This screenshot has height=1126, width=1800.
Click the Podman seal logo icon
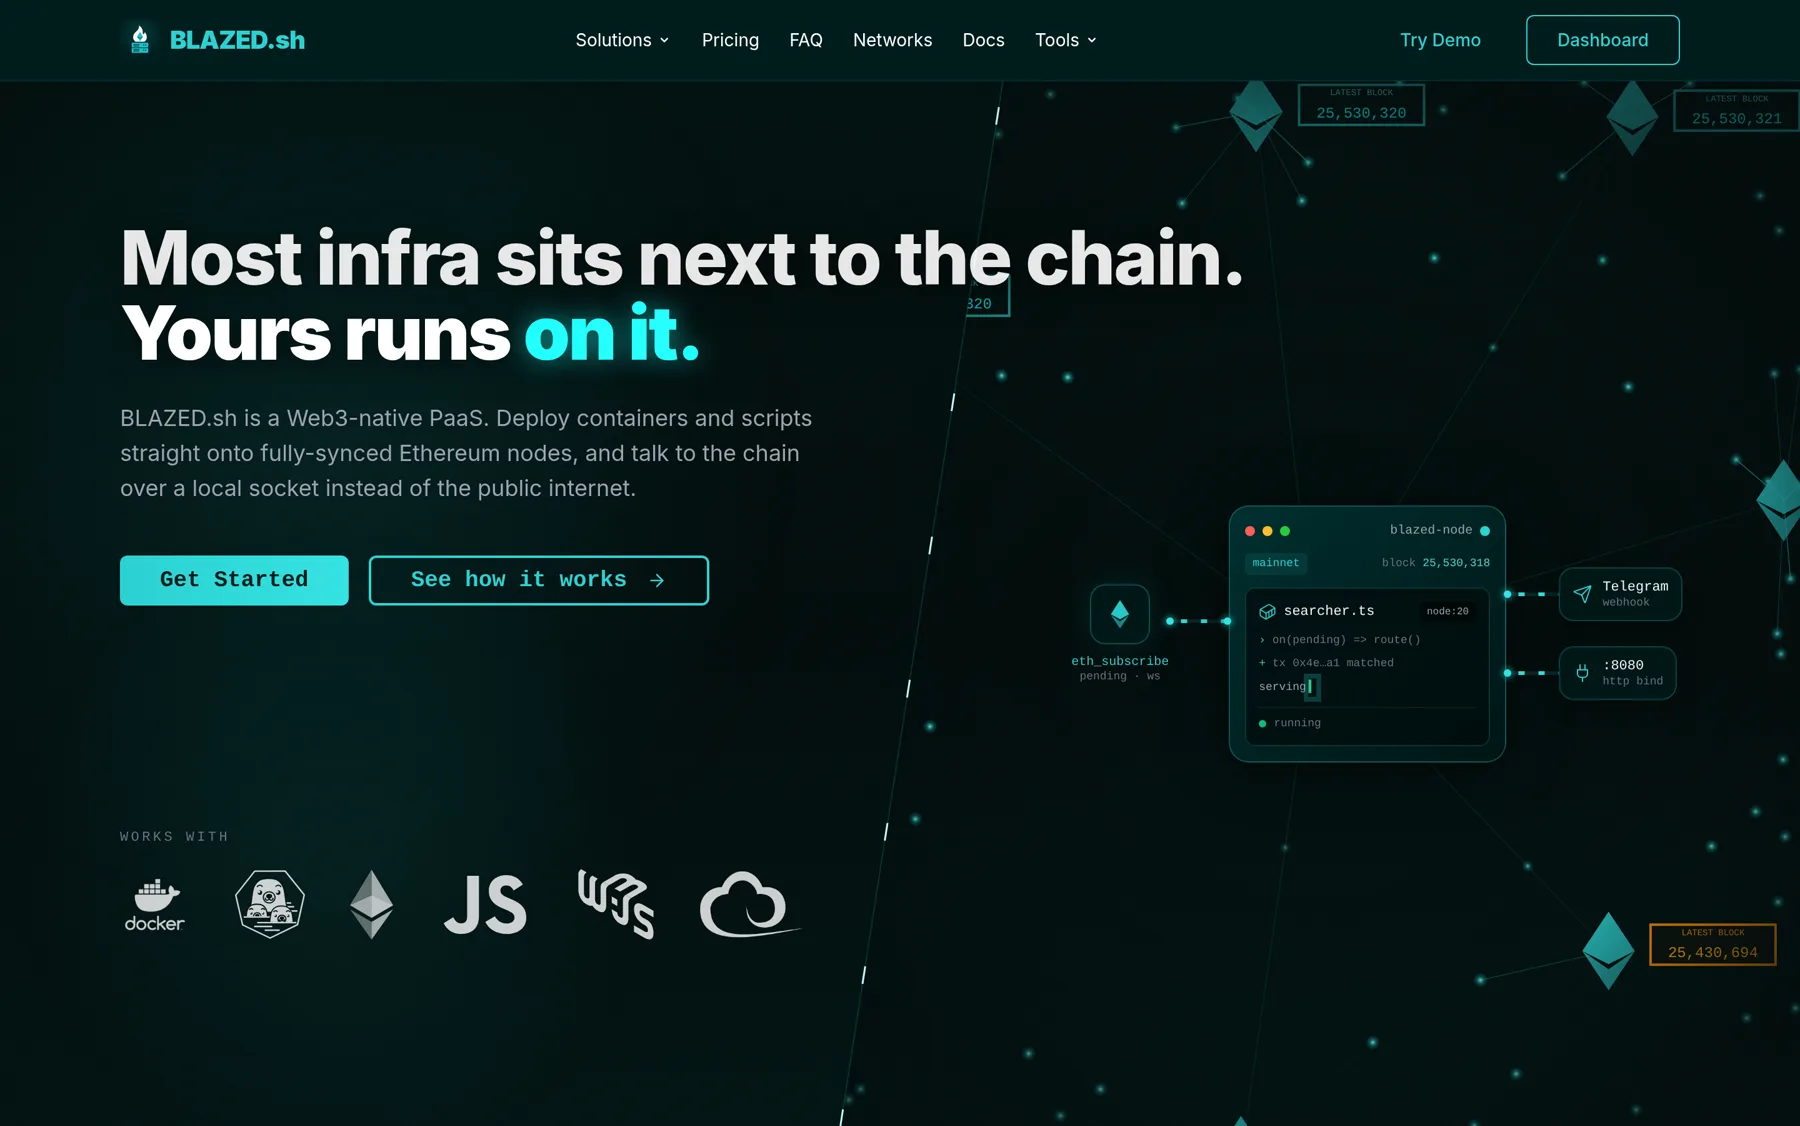tap(270, 904)
